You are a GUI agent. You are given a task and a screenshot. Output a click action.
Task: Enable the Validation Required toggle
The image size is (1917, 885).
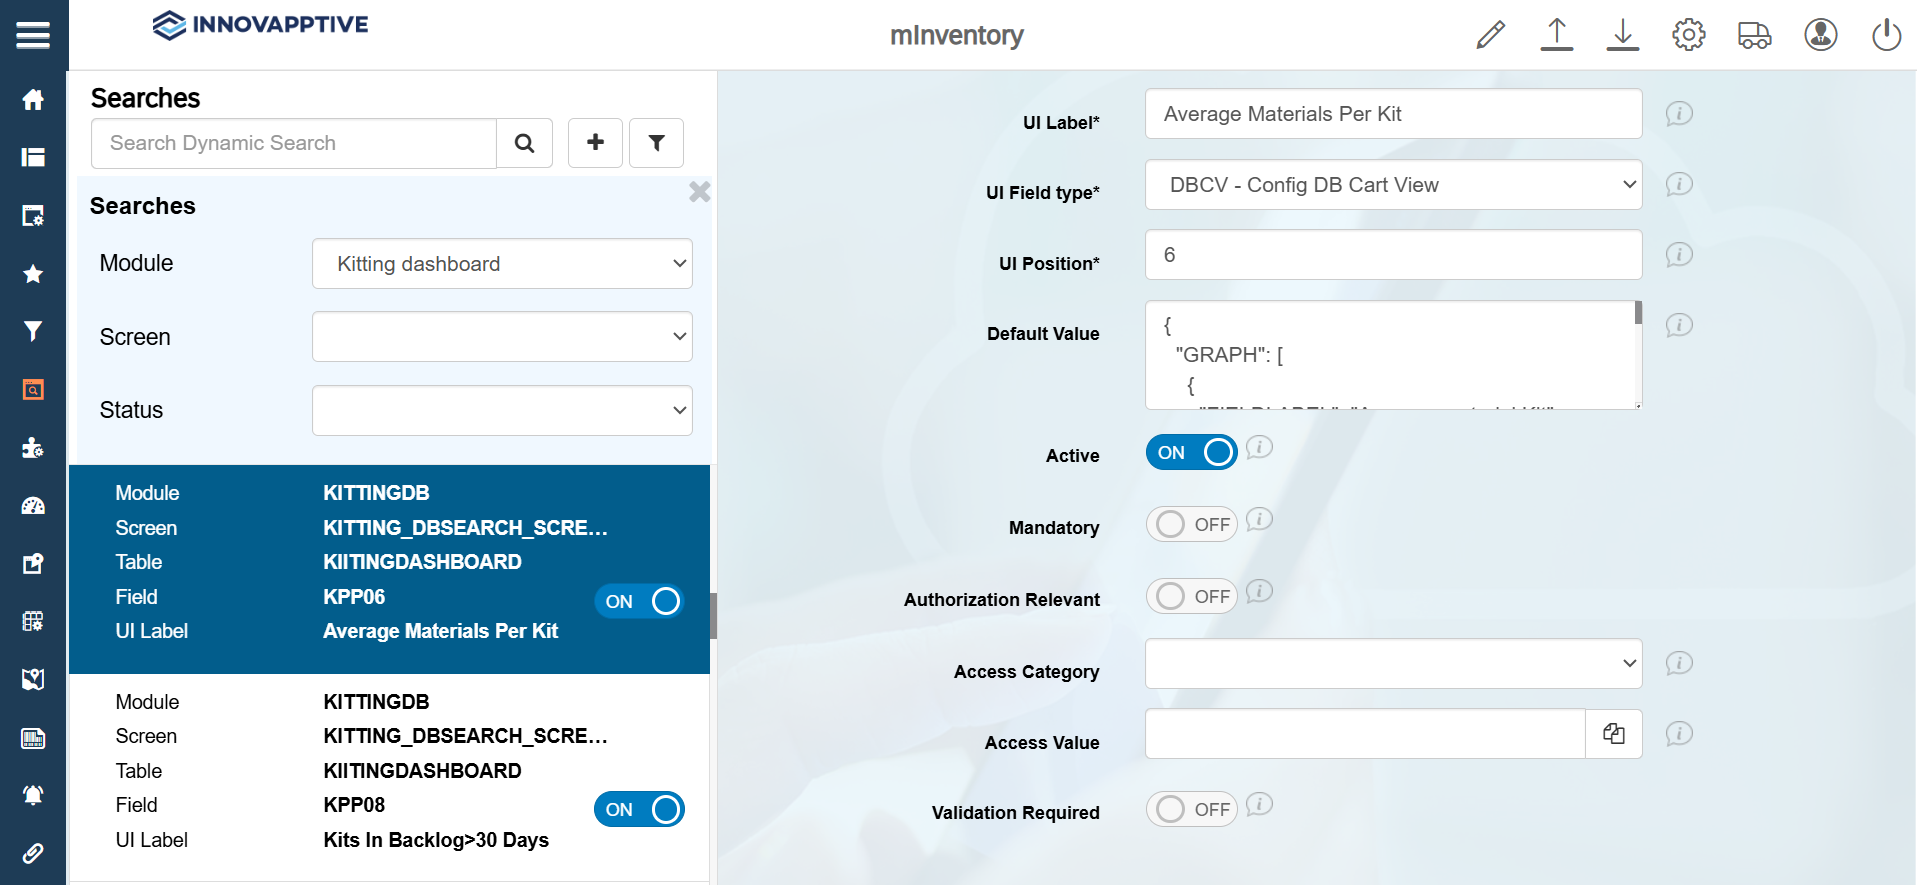click(x=1191, y=810)
